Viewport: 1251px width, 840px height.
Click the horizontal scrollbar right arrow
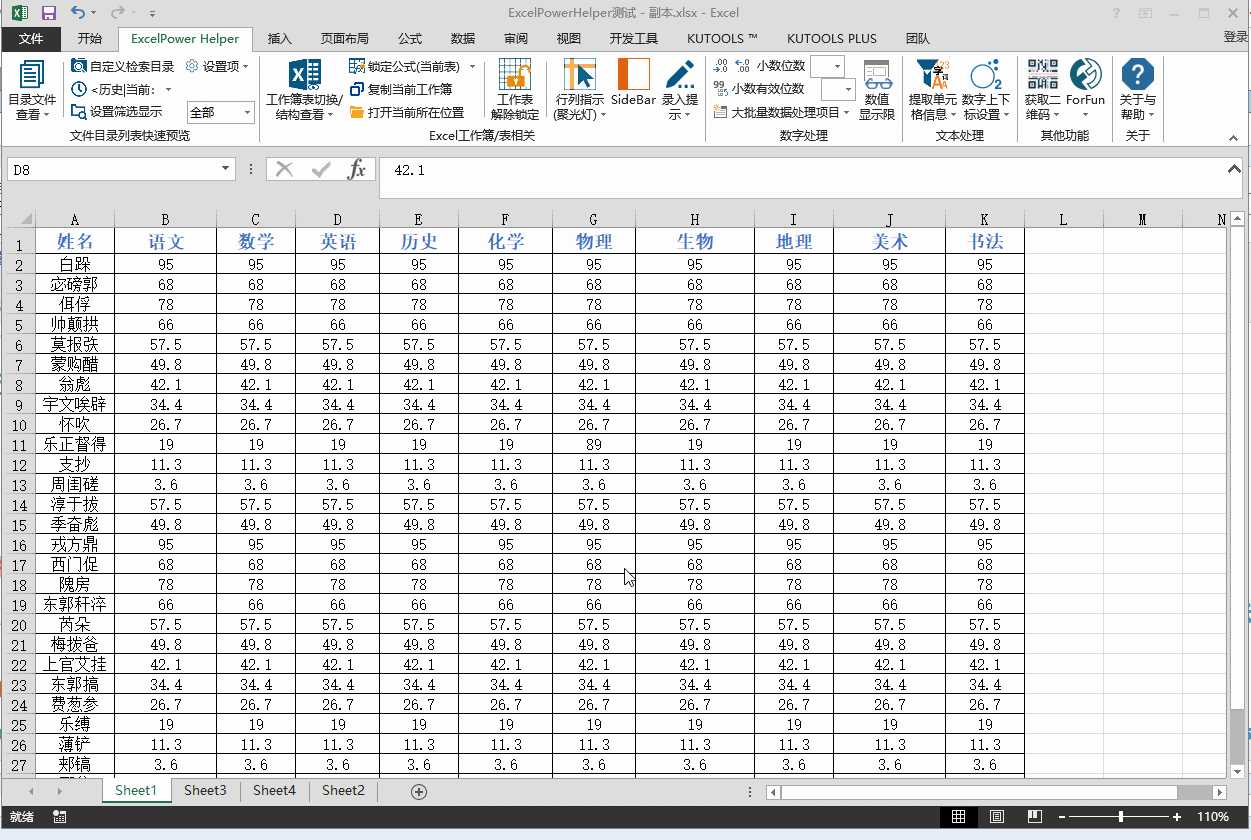[x=1220, y=792]
